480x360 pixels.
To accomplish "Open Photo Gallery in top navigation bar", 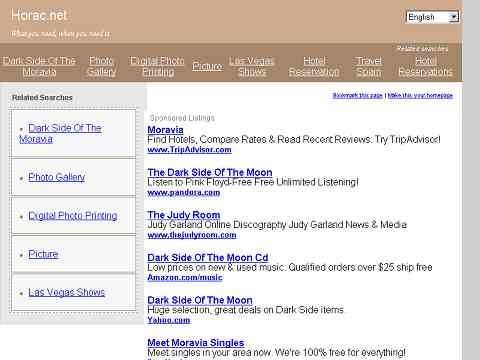I will click(x=101, y=66).
